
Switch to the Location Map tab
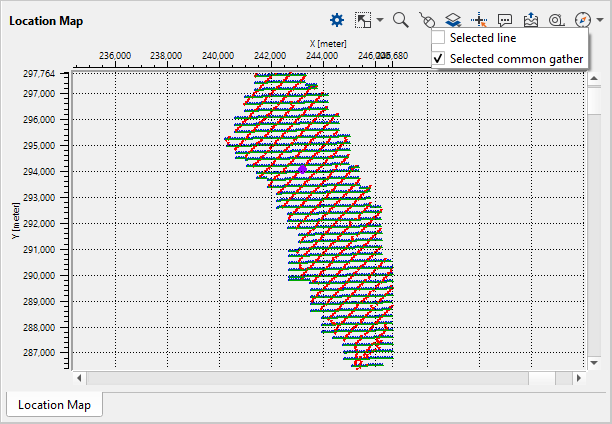[x=54, y=405]
